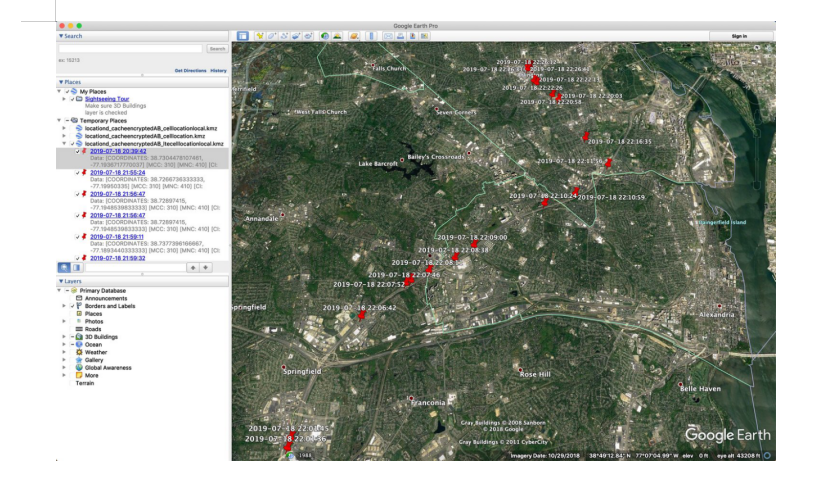
Task: Enable the Terrain layer checkbox
Action: tap(72, 383)
